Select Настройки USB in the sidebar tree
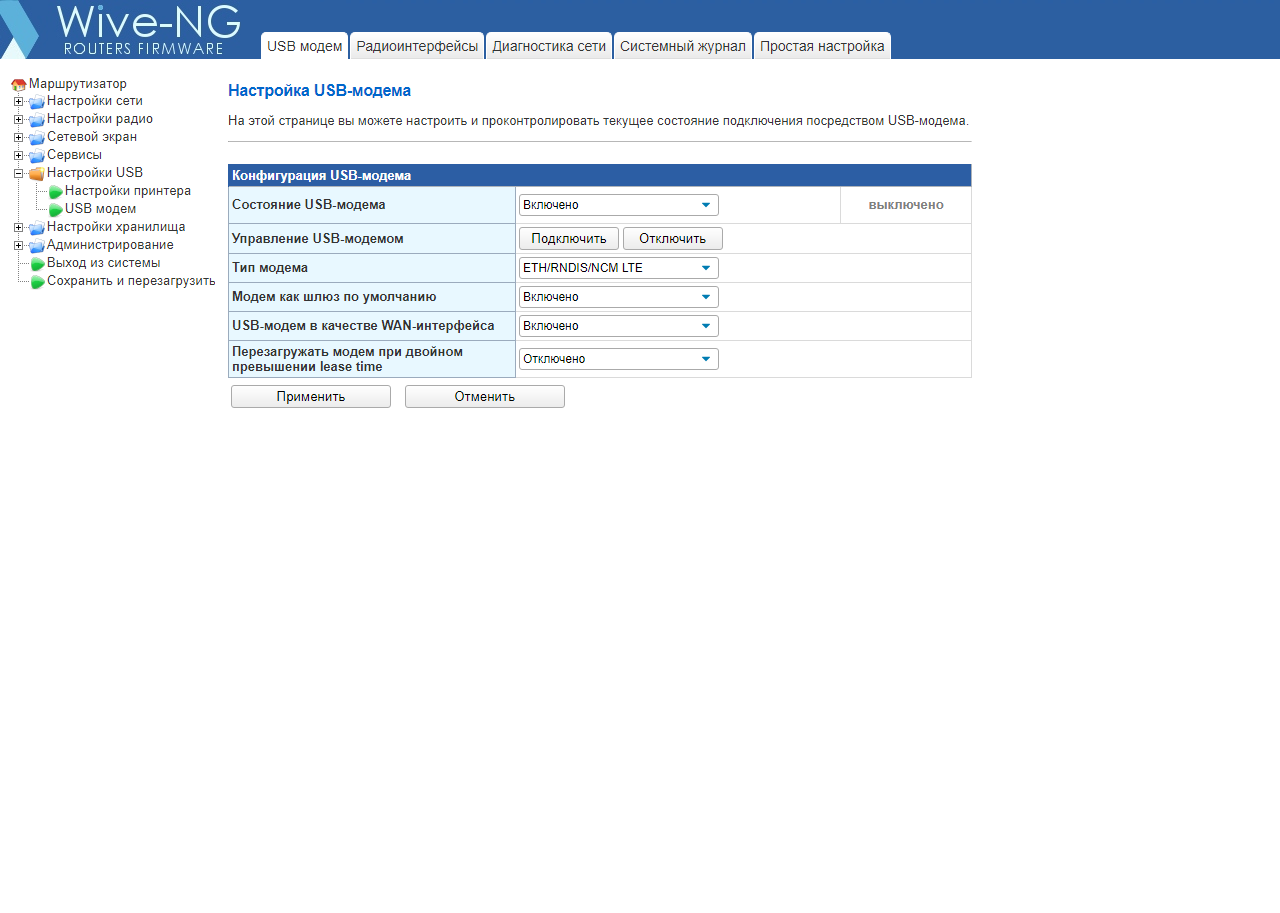Image resolution: width=1280 pixels, height=913 pixels. [x=95, y=173]
